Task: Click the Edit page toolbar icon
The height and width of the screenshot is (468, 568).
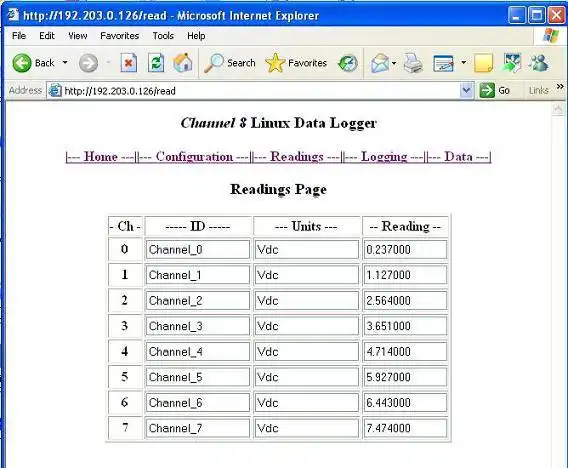Action: click(443, 63)
